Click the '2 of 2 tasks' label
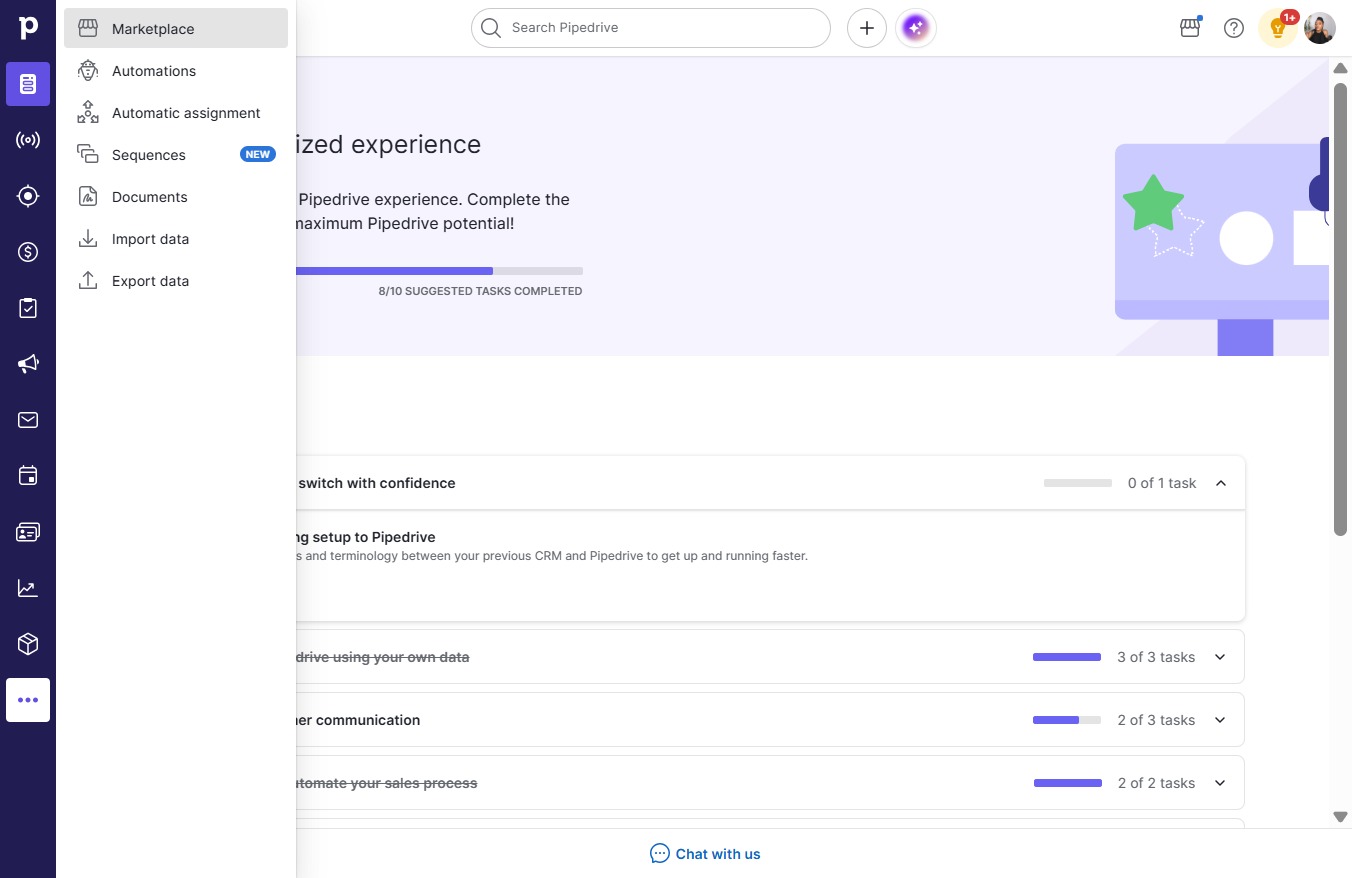This screenshot has width=1352, height=878. (x=1156, y=783)
